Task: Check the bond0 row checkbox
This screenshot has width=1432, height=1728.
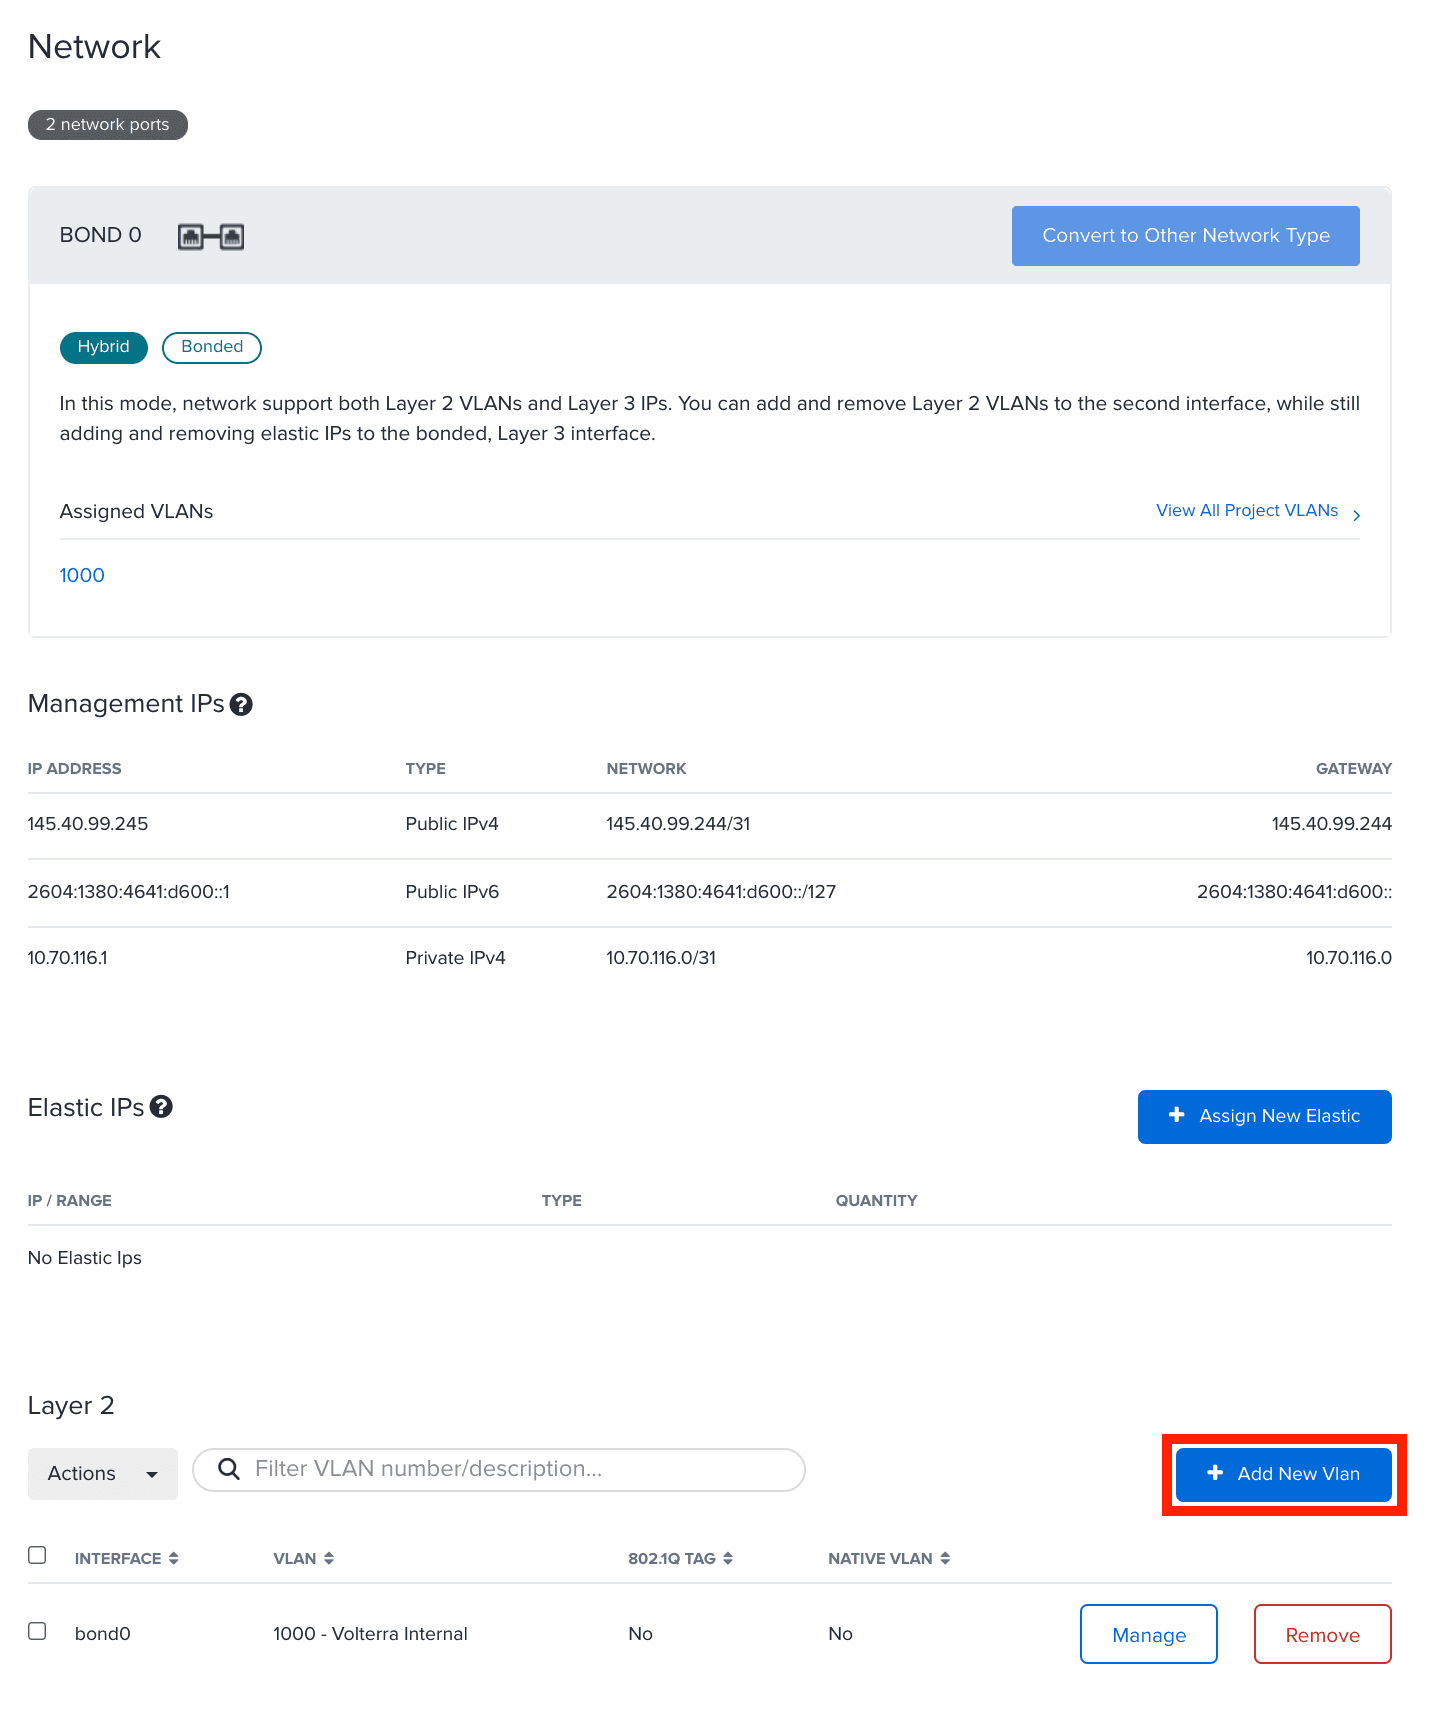Action: click(37, 1631)
